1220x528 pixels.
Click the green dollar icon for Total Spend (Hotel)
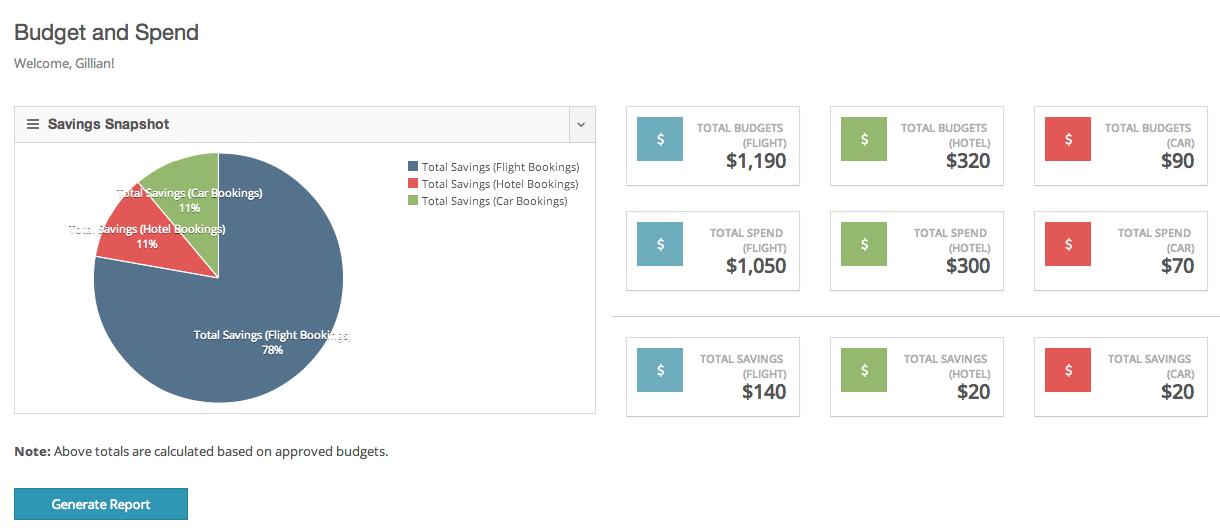pyautogui.click(x=864, y=244)
